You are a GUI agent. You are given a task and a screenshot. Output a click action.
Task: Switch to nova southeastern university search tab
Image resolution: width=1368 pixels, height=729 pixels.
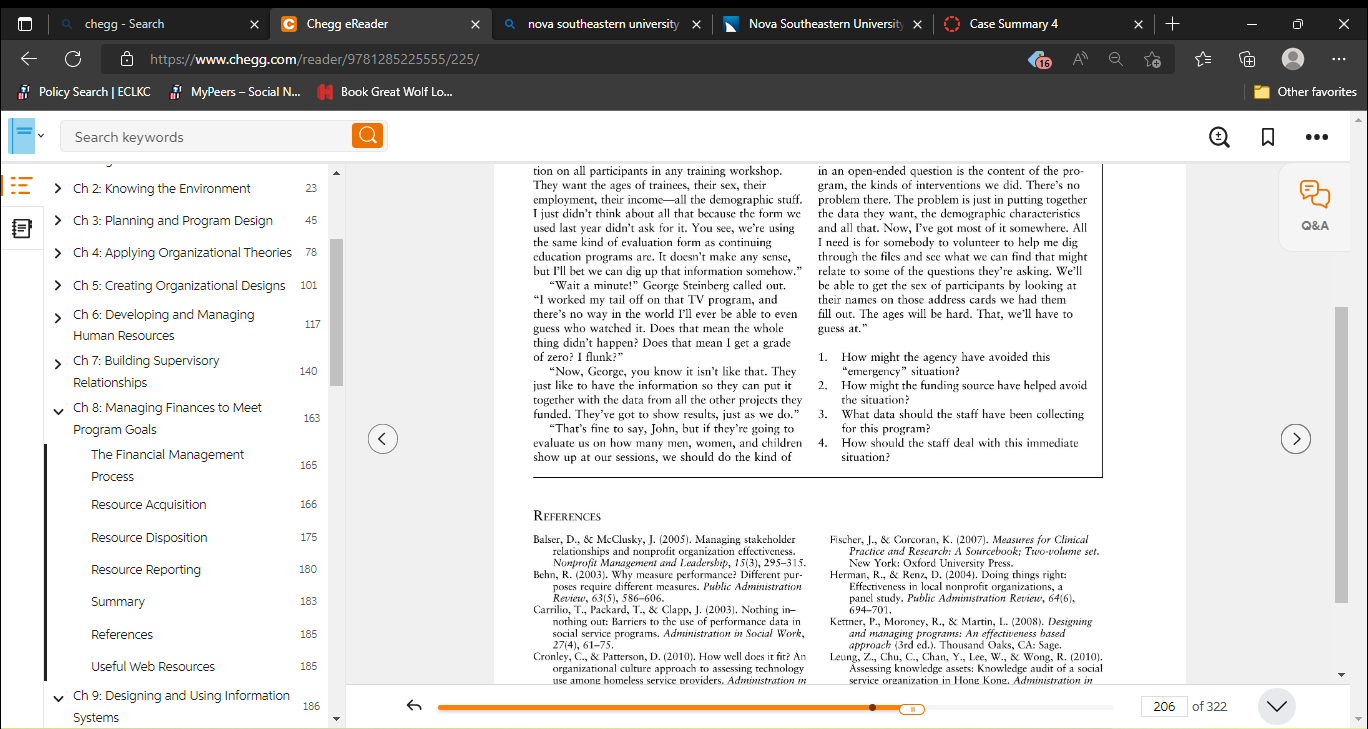(x=604, y=23)
